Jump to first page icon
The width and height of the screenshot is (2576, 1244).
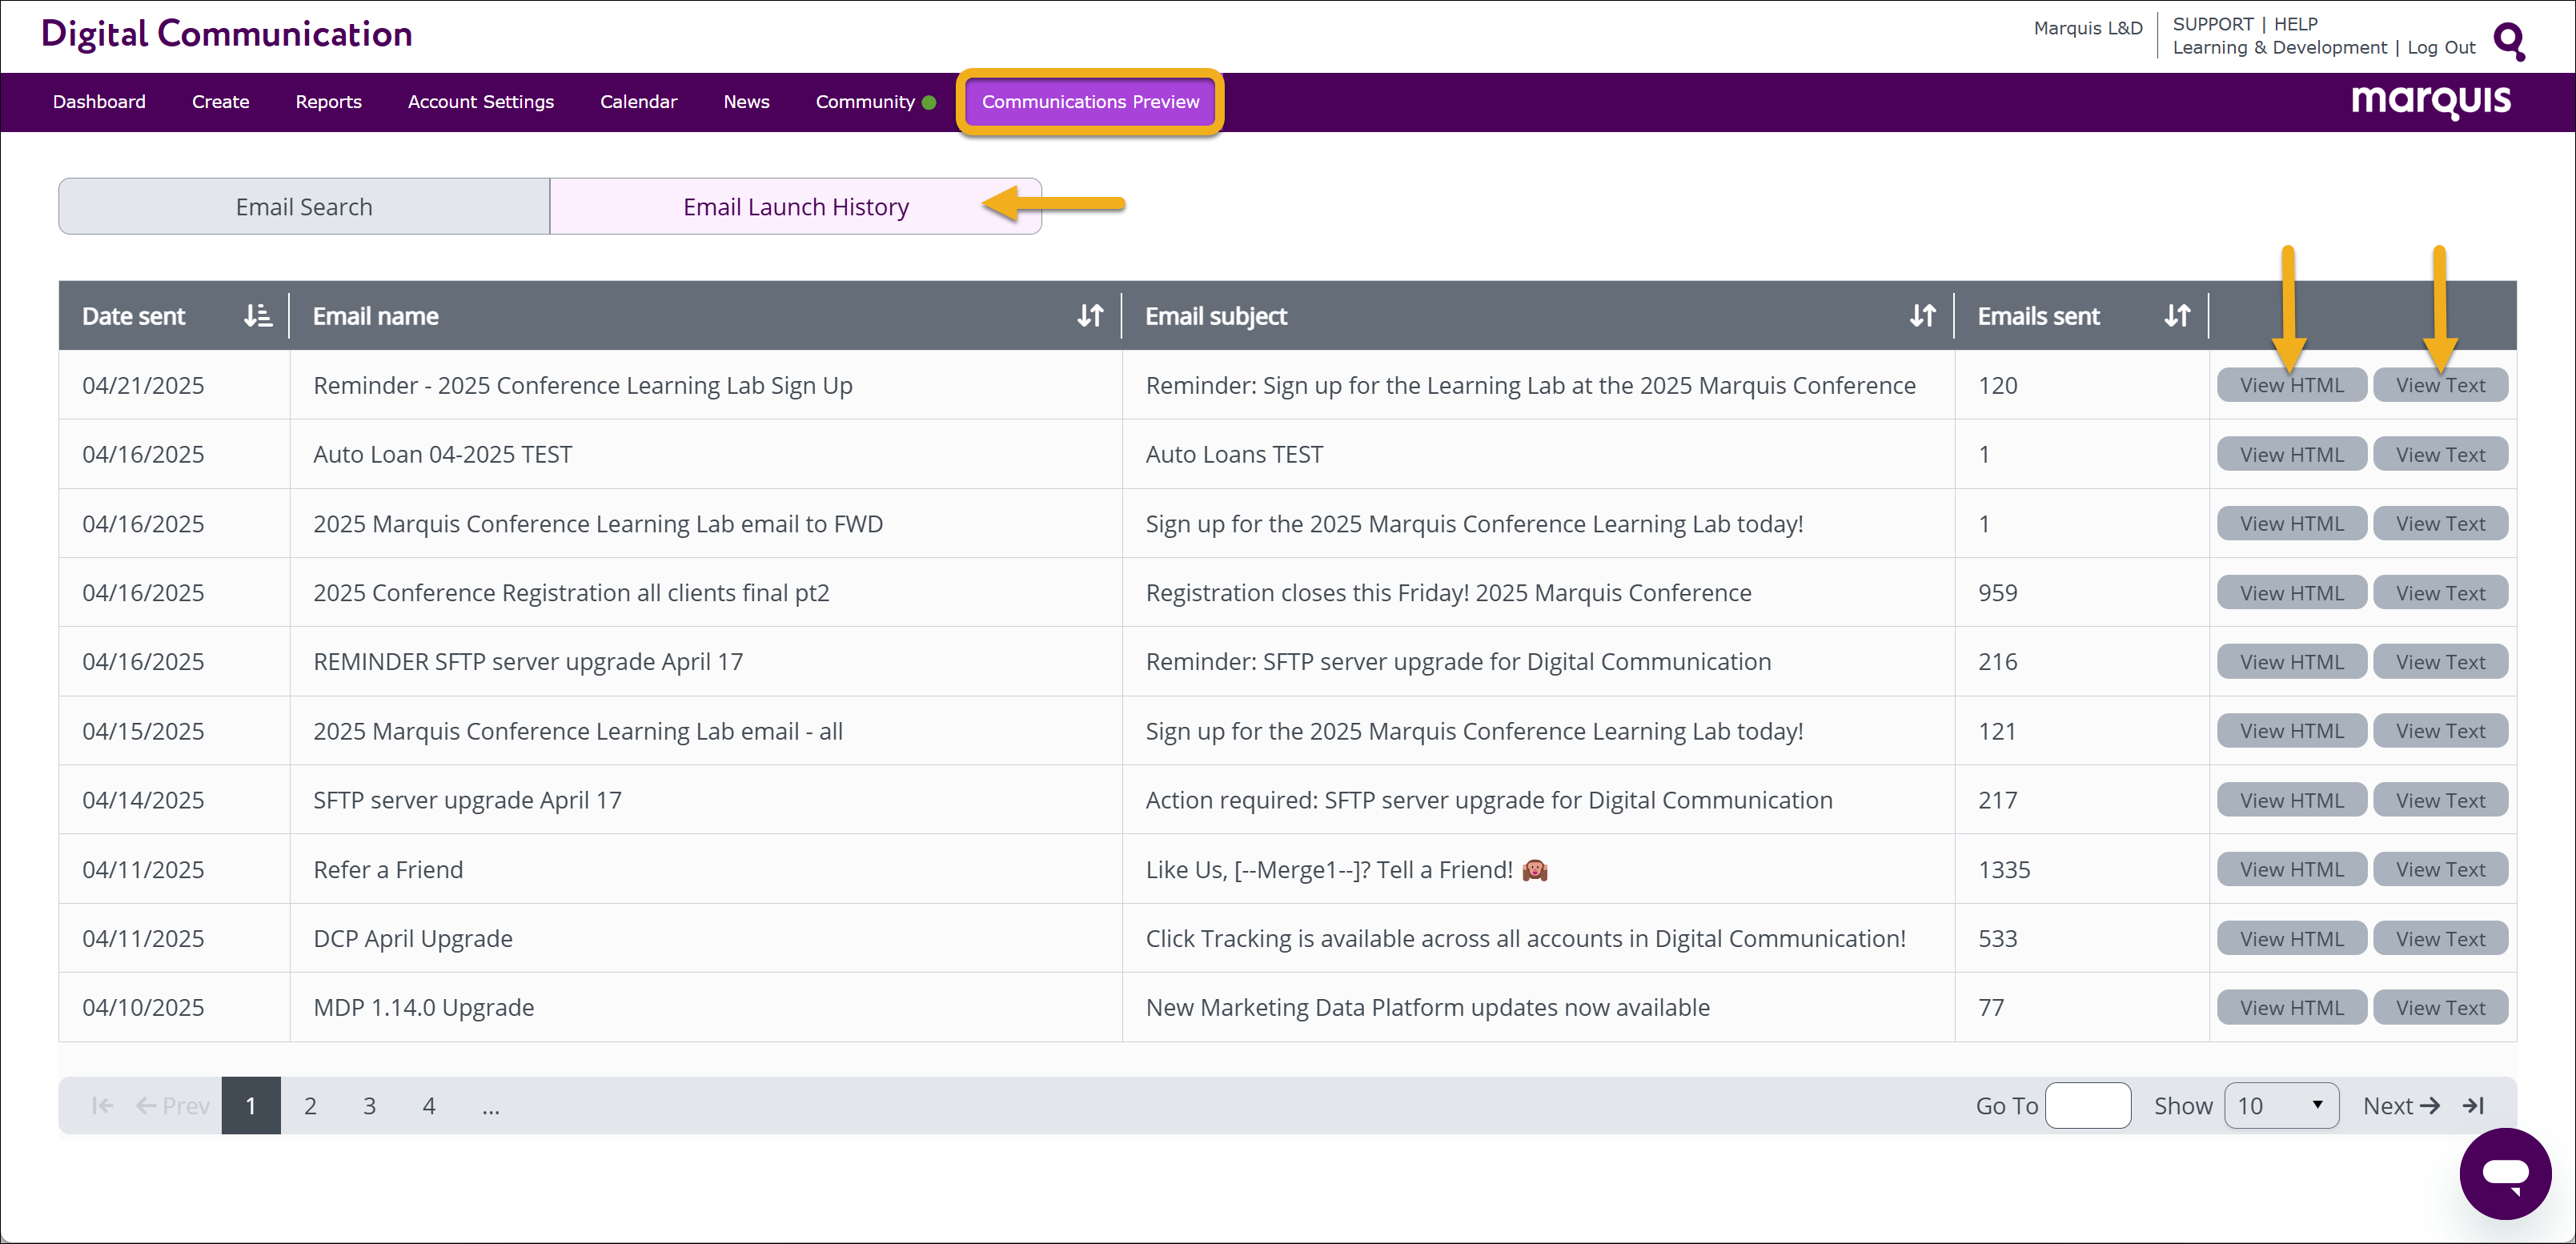[x=102, y=1105]
